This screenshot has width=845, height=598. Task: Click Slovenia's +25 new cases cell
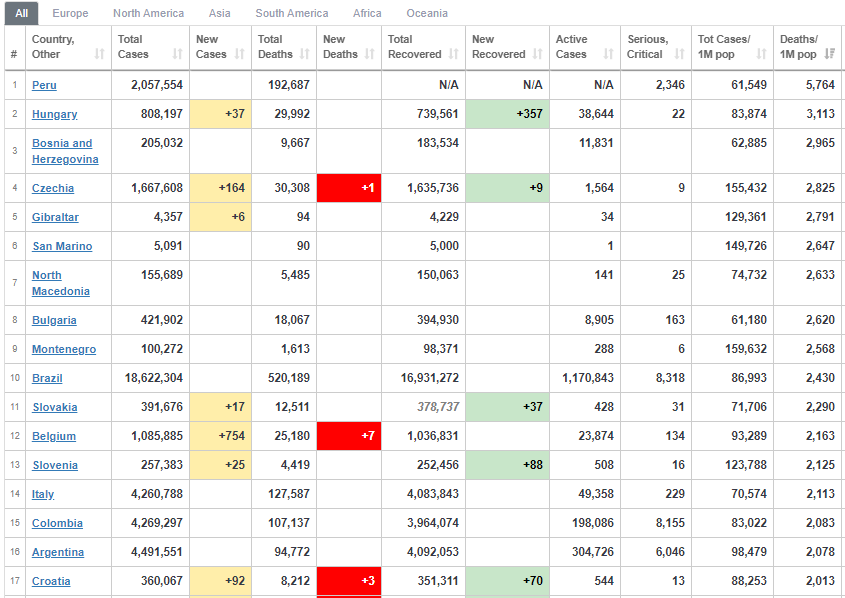pyautogui.click(x=220, y=465)
